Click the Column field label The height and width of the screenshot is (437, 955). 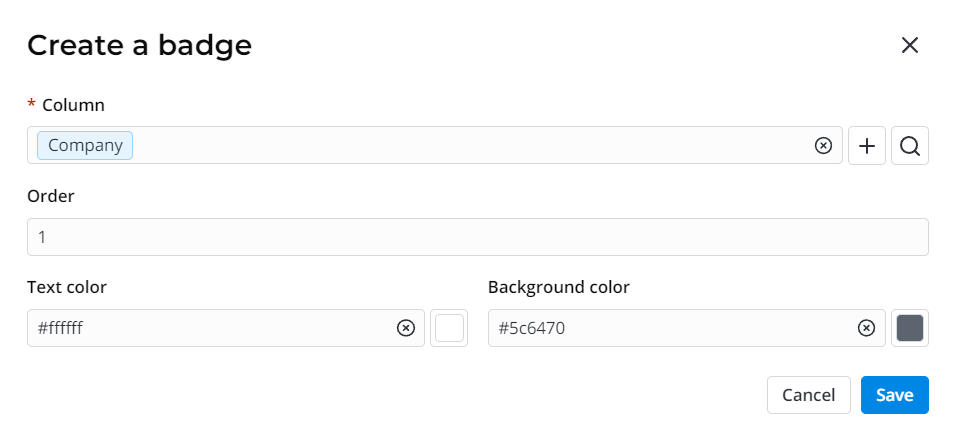(73, 105)
